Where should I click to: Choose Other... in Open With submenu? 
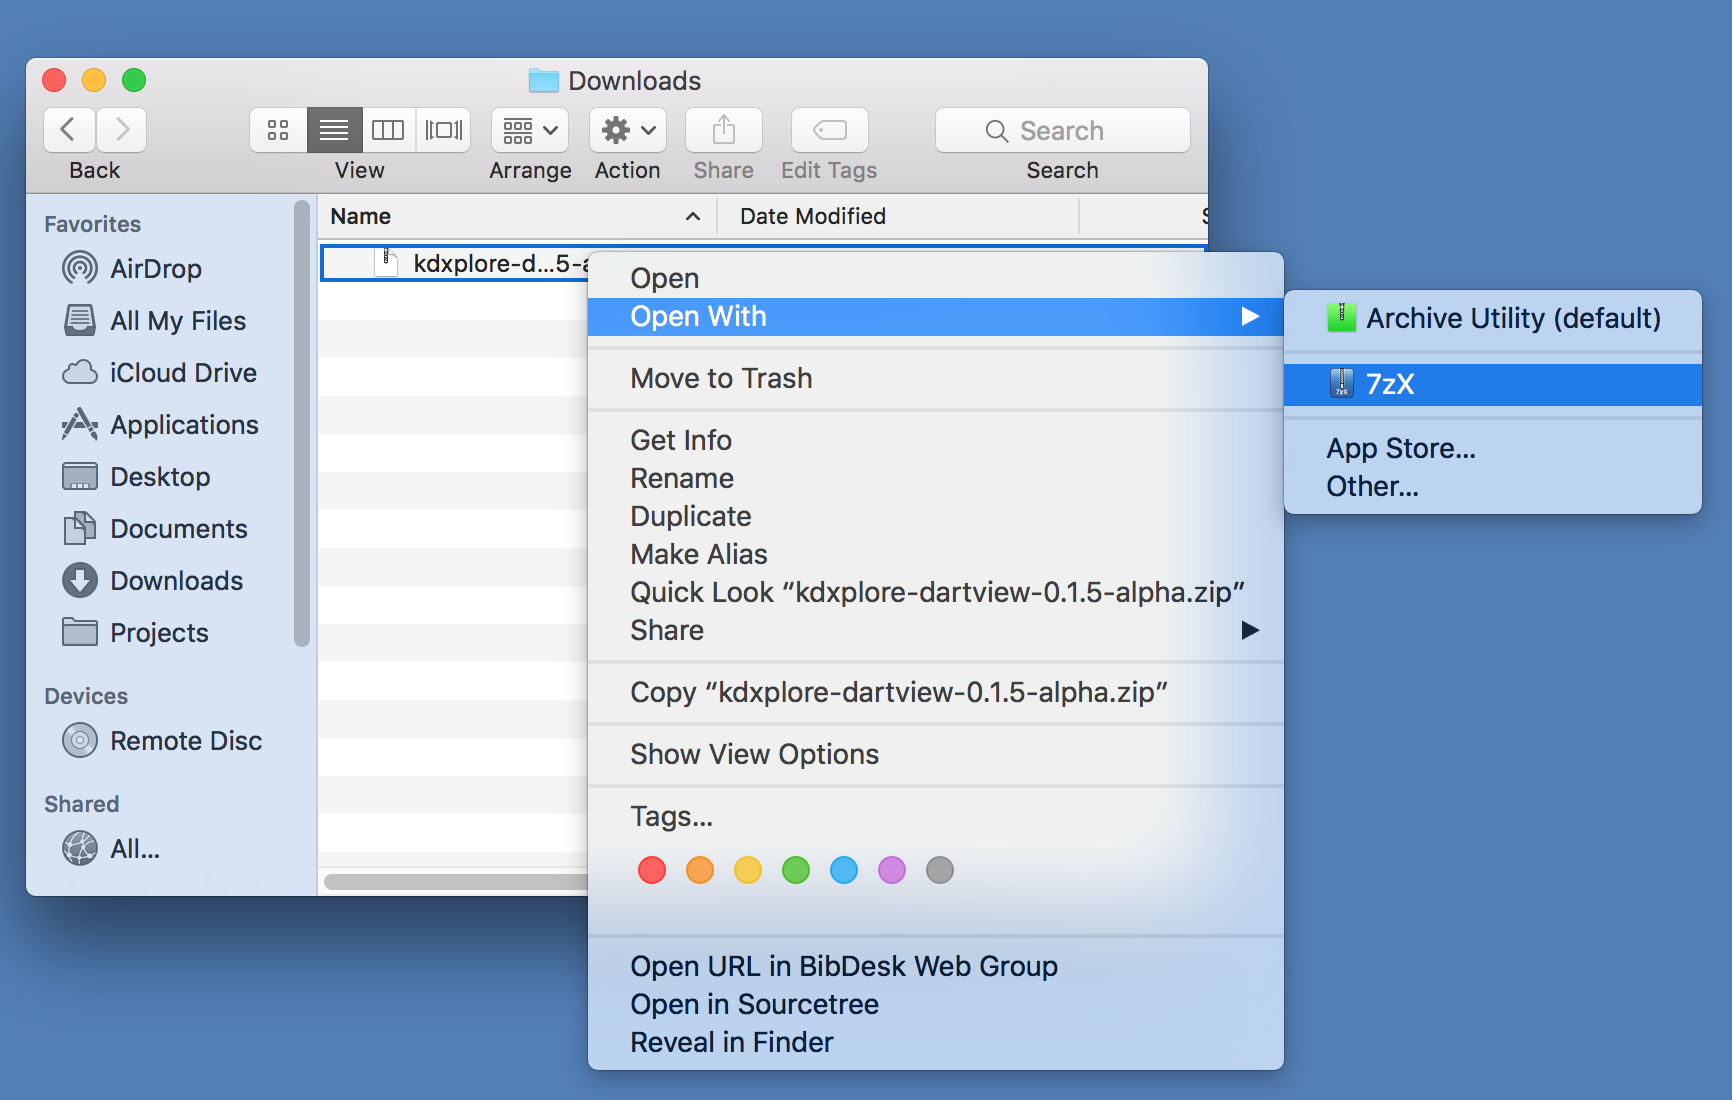[x=1493, y=486]
